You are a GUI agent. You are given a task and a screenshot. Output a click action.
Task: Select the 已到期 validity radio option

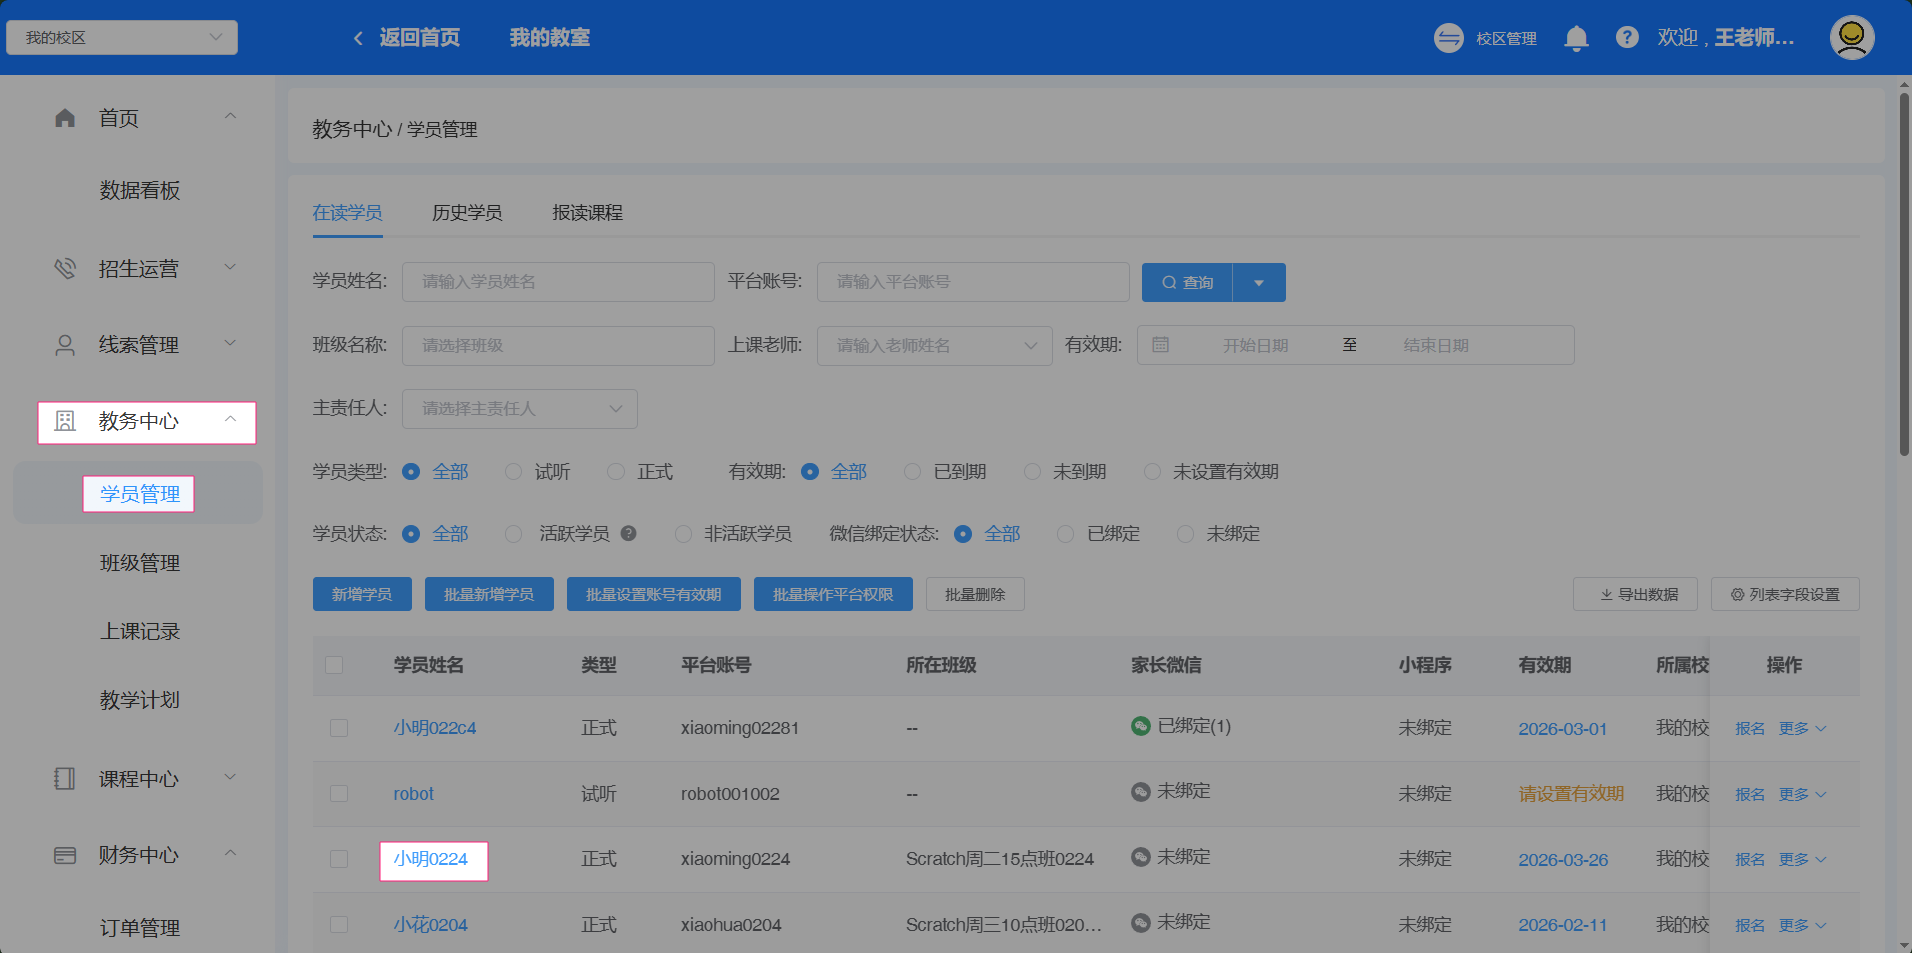point(913,472)
